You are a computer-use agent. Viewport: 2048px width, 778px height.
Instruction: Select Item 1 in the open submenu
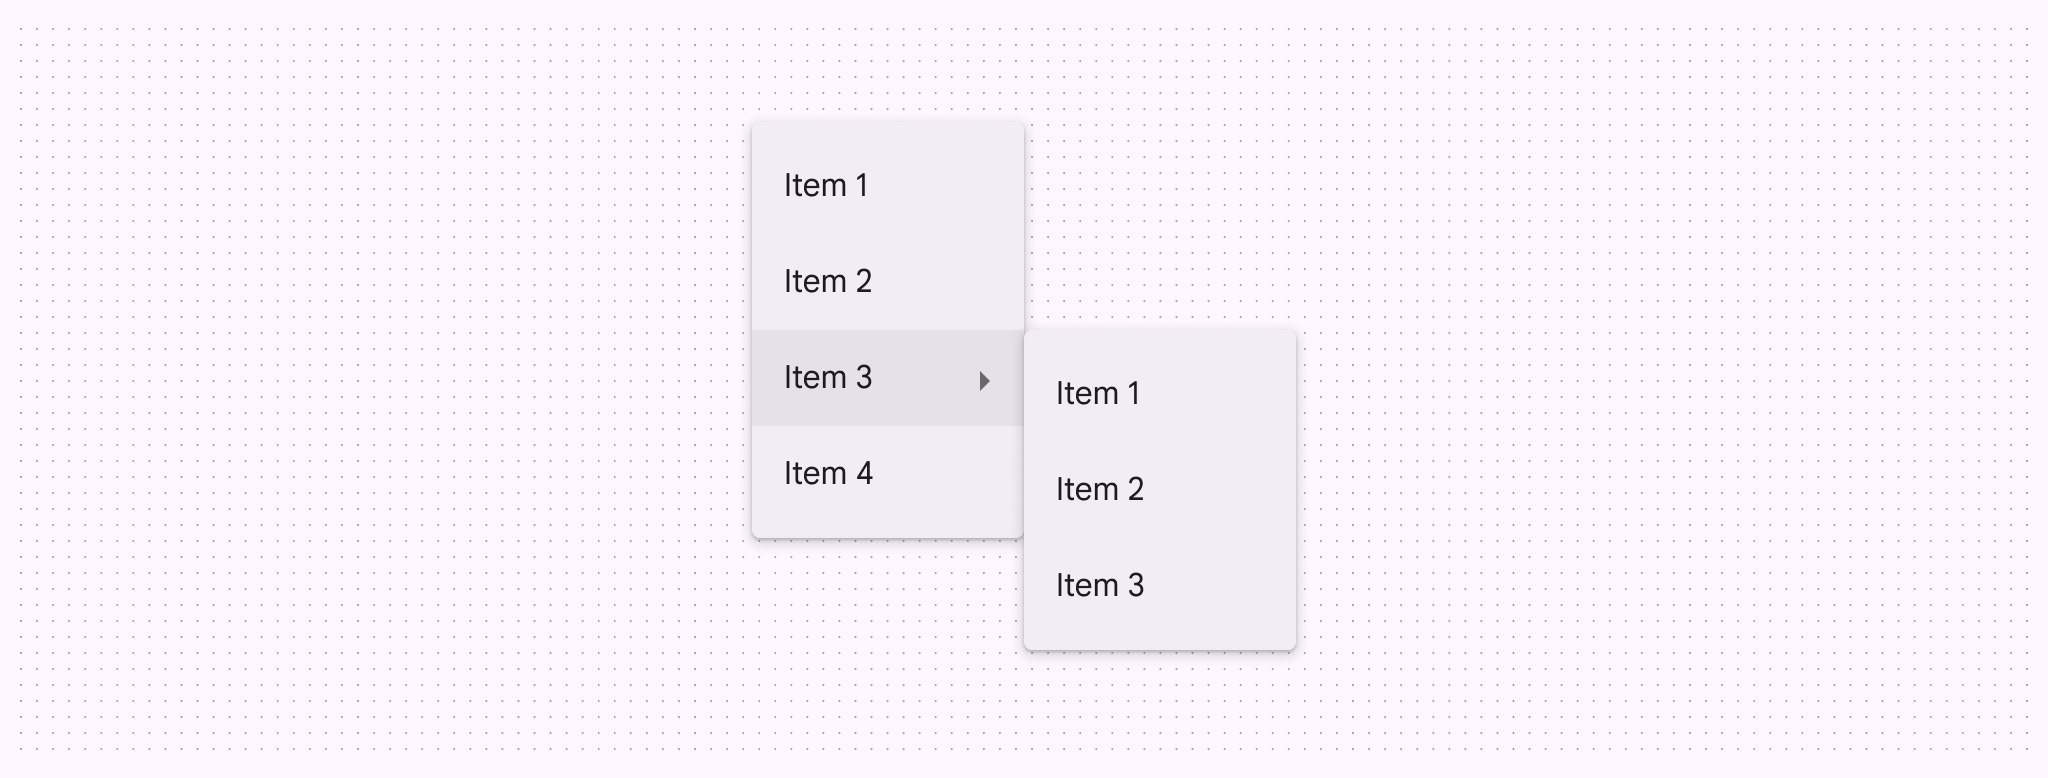click(x=1159, y=394)
